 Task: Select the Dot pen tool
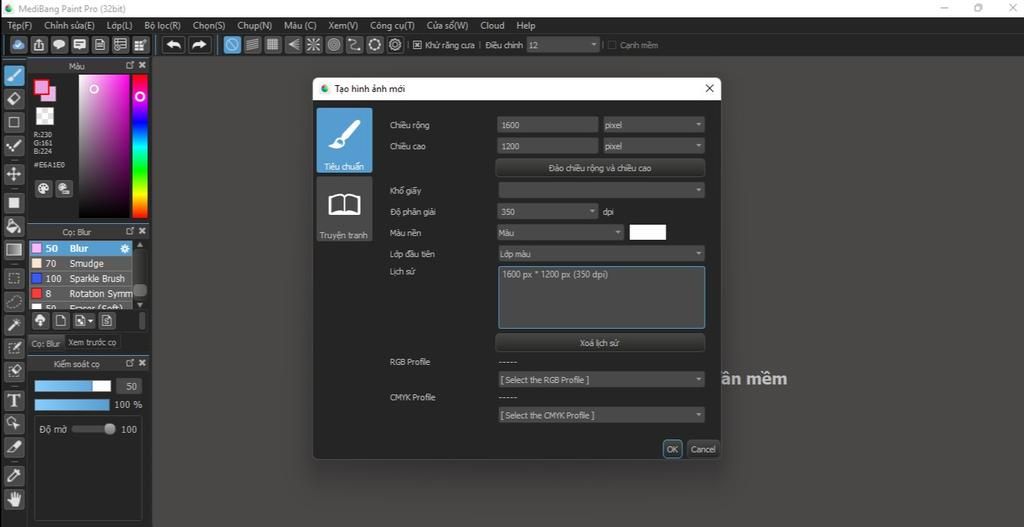(14, 146)
